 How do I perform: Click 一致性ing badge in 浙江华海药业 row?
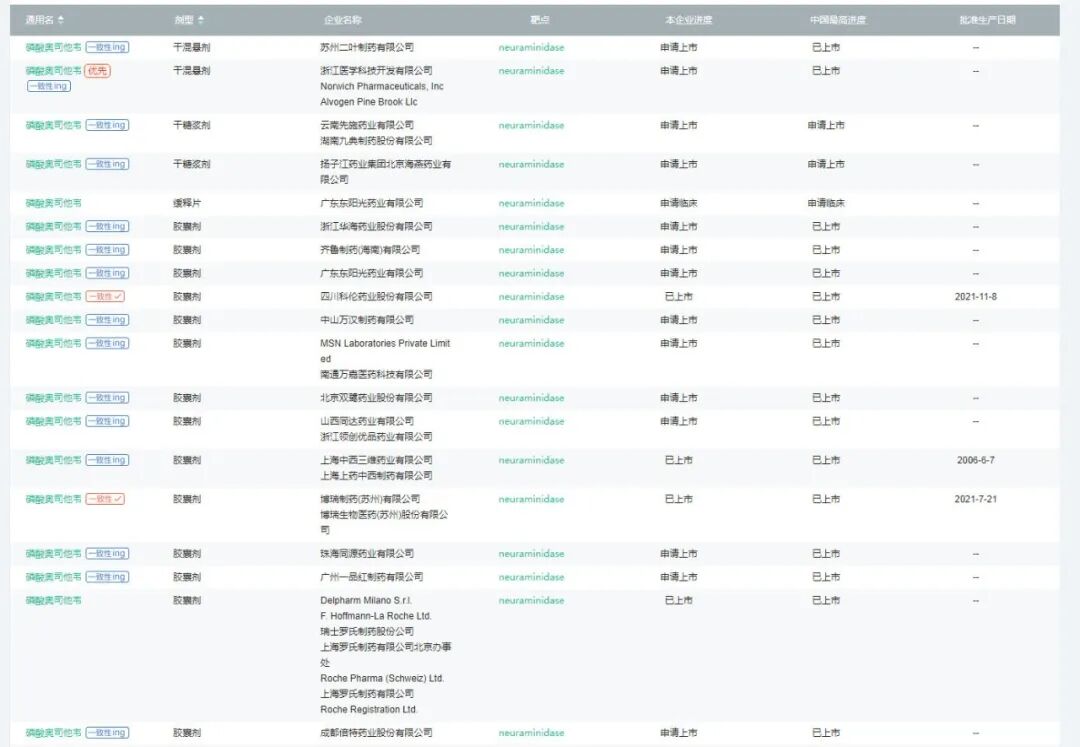pyautogui.click(x=107, y=226)
